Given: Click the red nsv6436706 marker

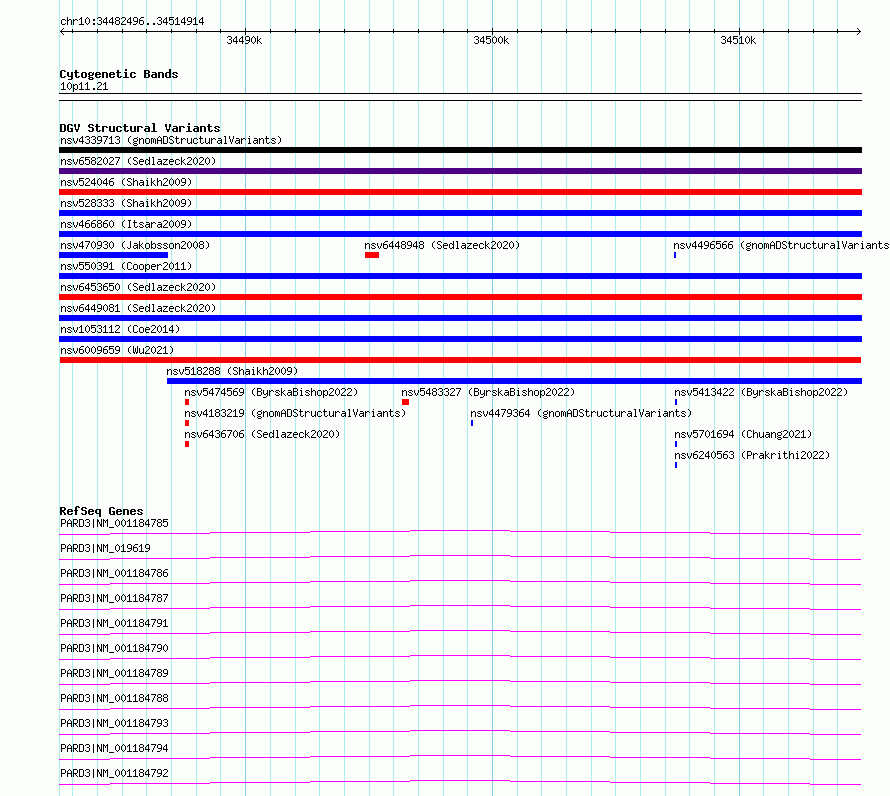Looking at the screenshot, I should coord(187,445).
